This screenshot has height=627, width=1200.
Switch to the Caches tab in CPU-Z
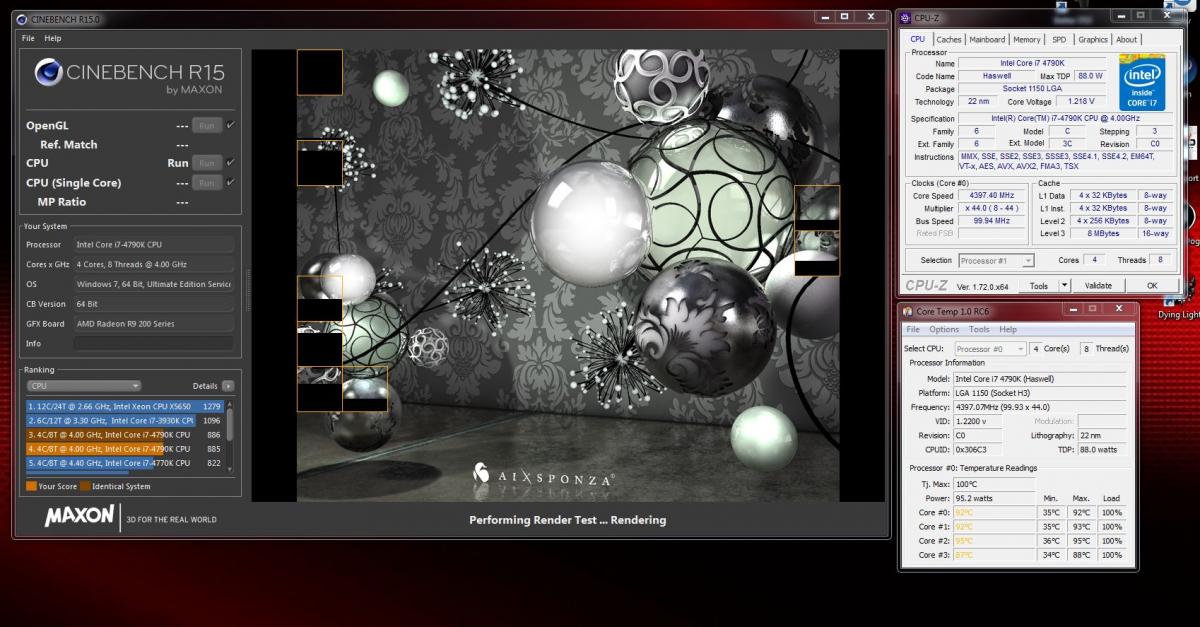[949, 40]
